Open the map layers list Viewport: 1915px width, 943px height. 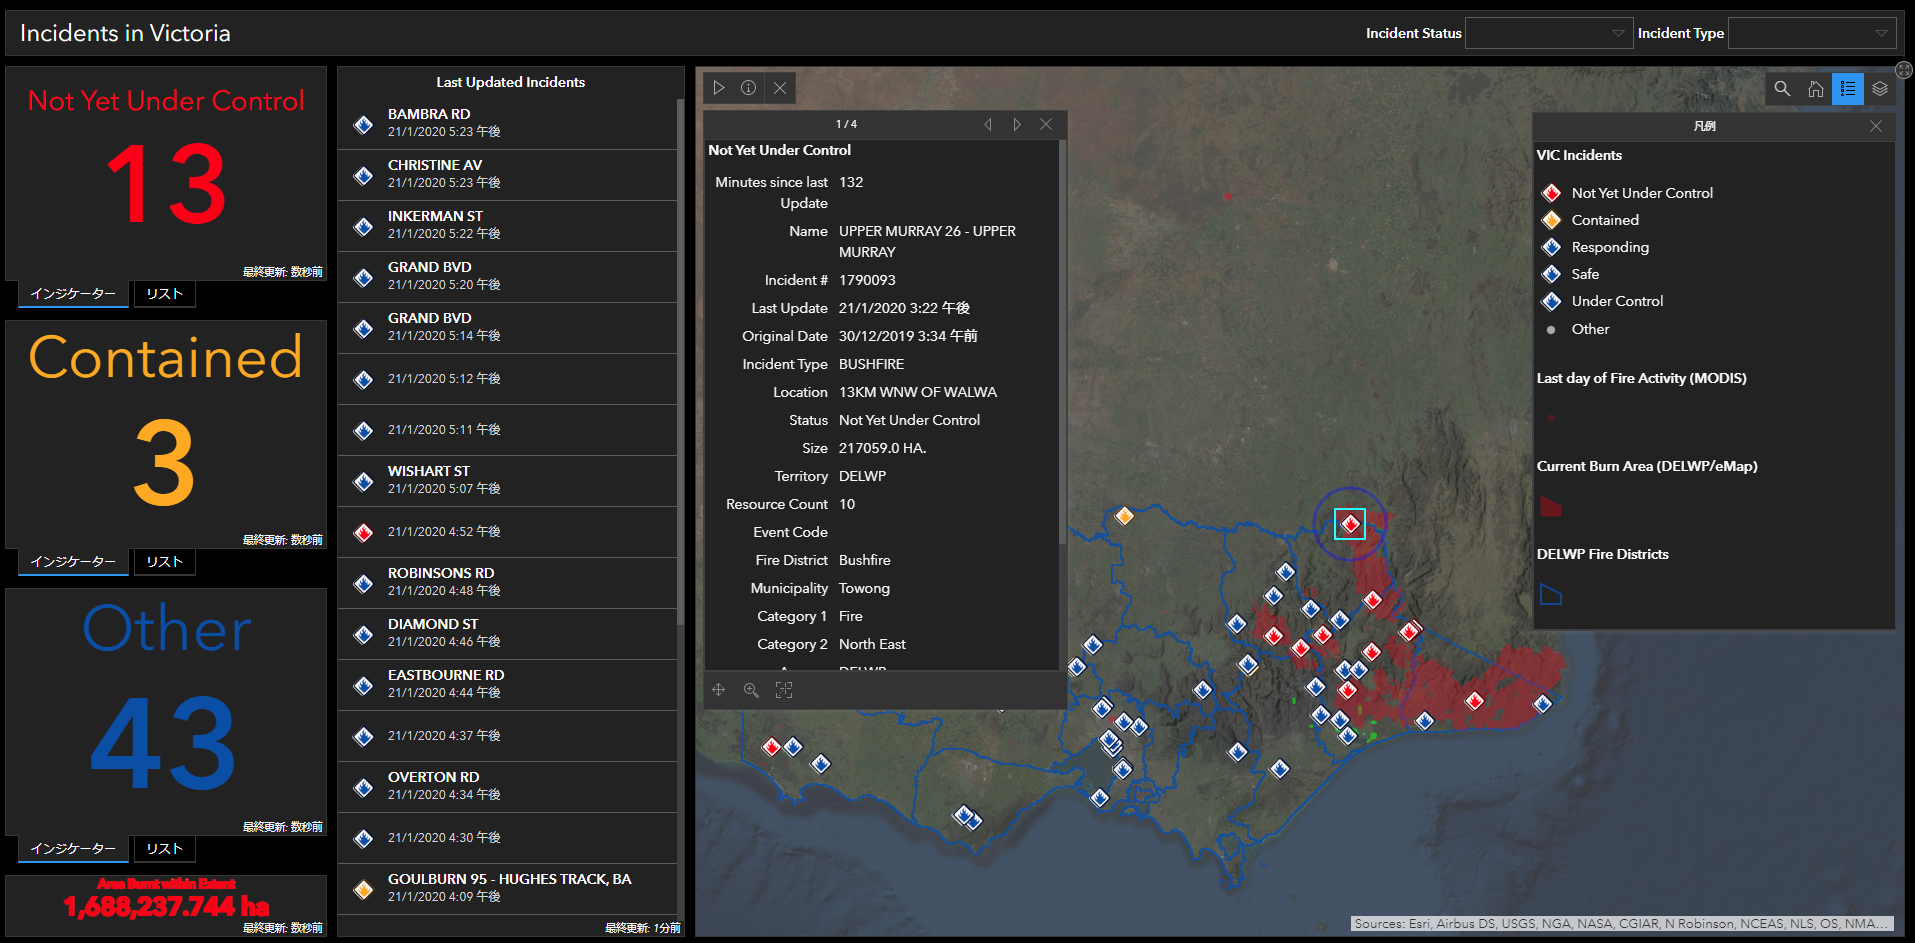click(x=1880, y=89)
